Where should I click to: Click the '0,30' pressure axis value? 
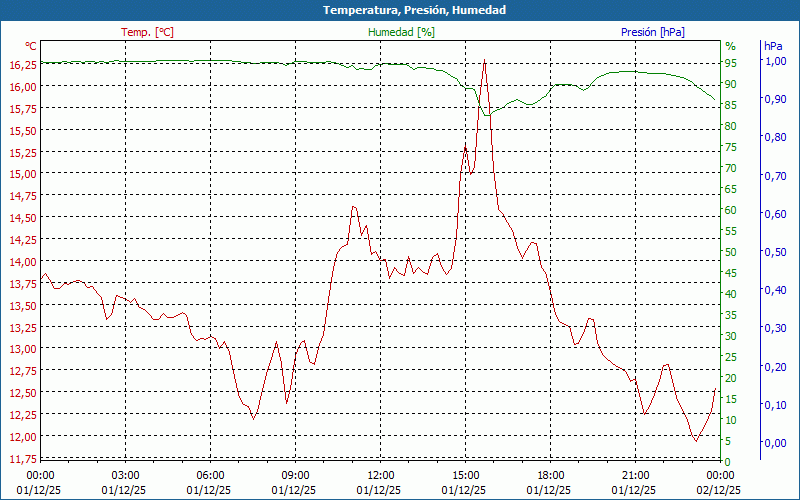click(774, 328)
